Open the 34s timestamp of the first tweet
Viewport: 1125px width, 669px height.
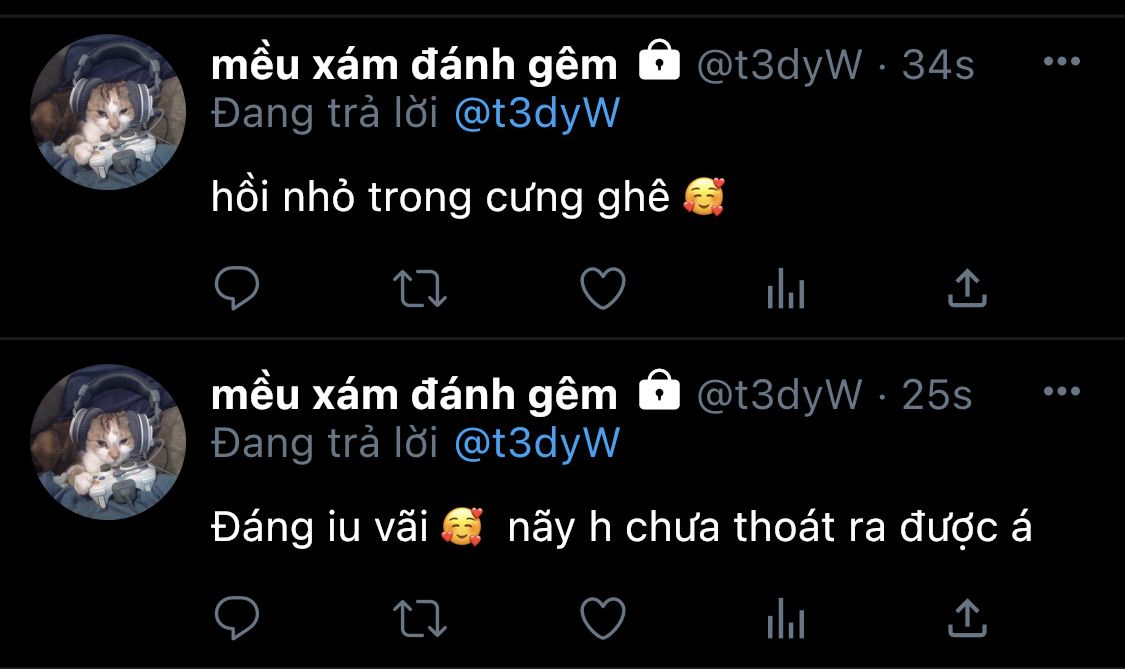click(938, 65)
